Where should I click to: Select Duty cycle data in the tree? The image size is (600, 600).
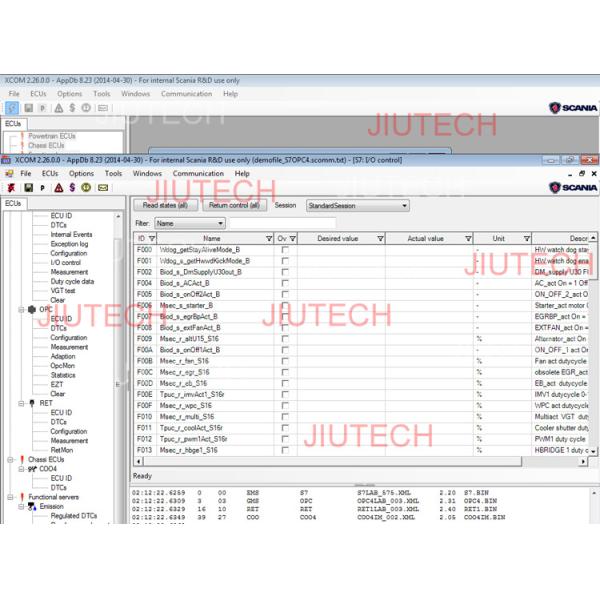[72, 281]
